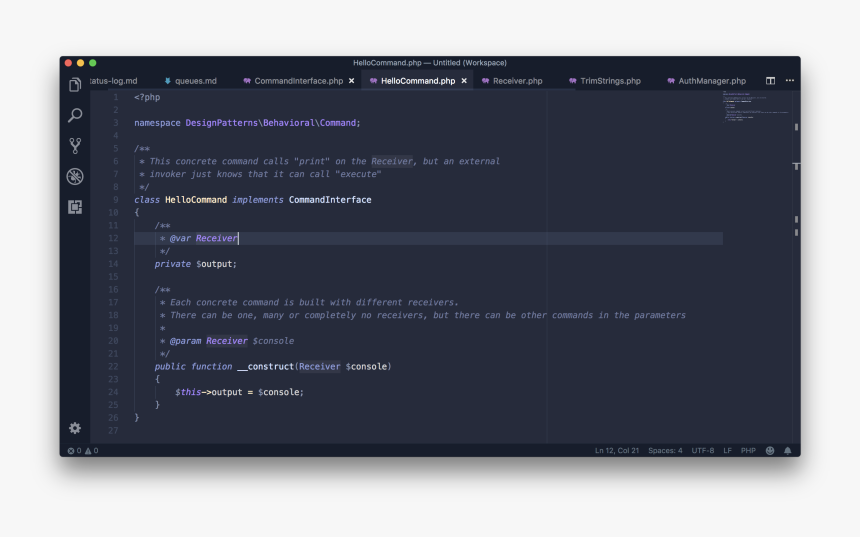Open the Source Control view
This screenshot has width=860, height=537.
tap(75, 146)
